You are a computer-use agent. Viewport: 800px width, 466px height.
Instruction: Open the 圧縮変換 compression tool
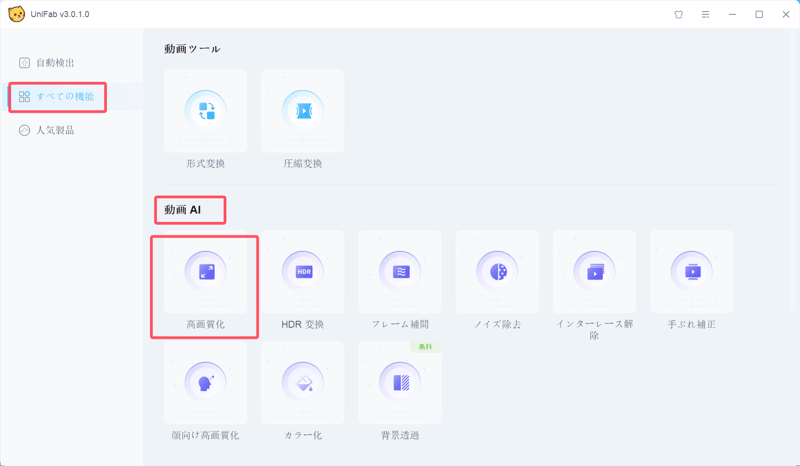(x=302, y=112)
